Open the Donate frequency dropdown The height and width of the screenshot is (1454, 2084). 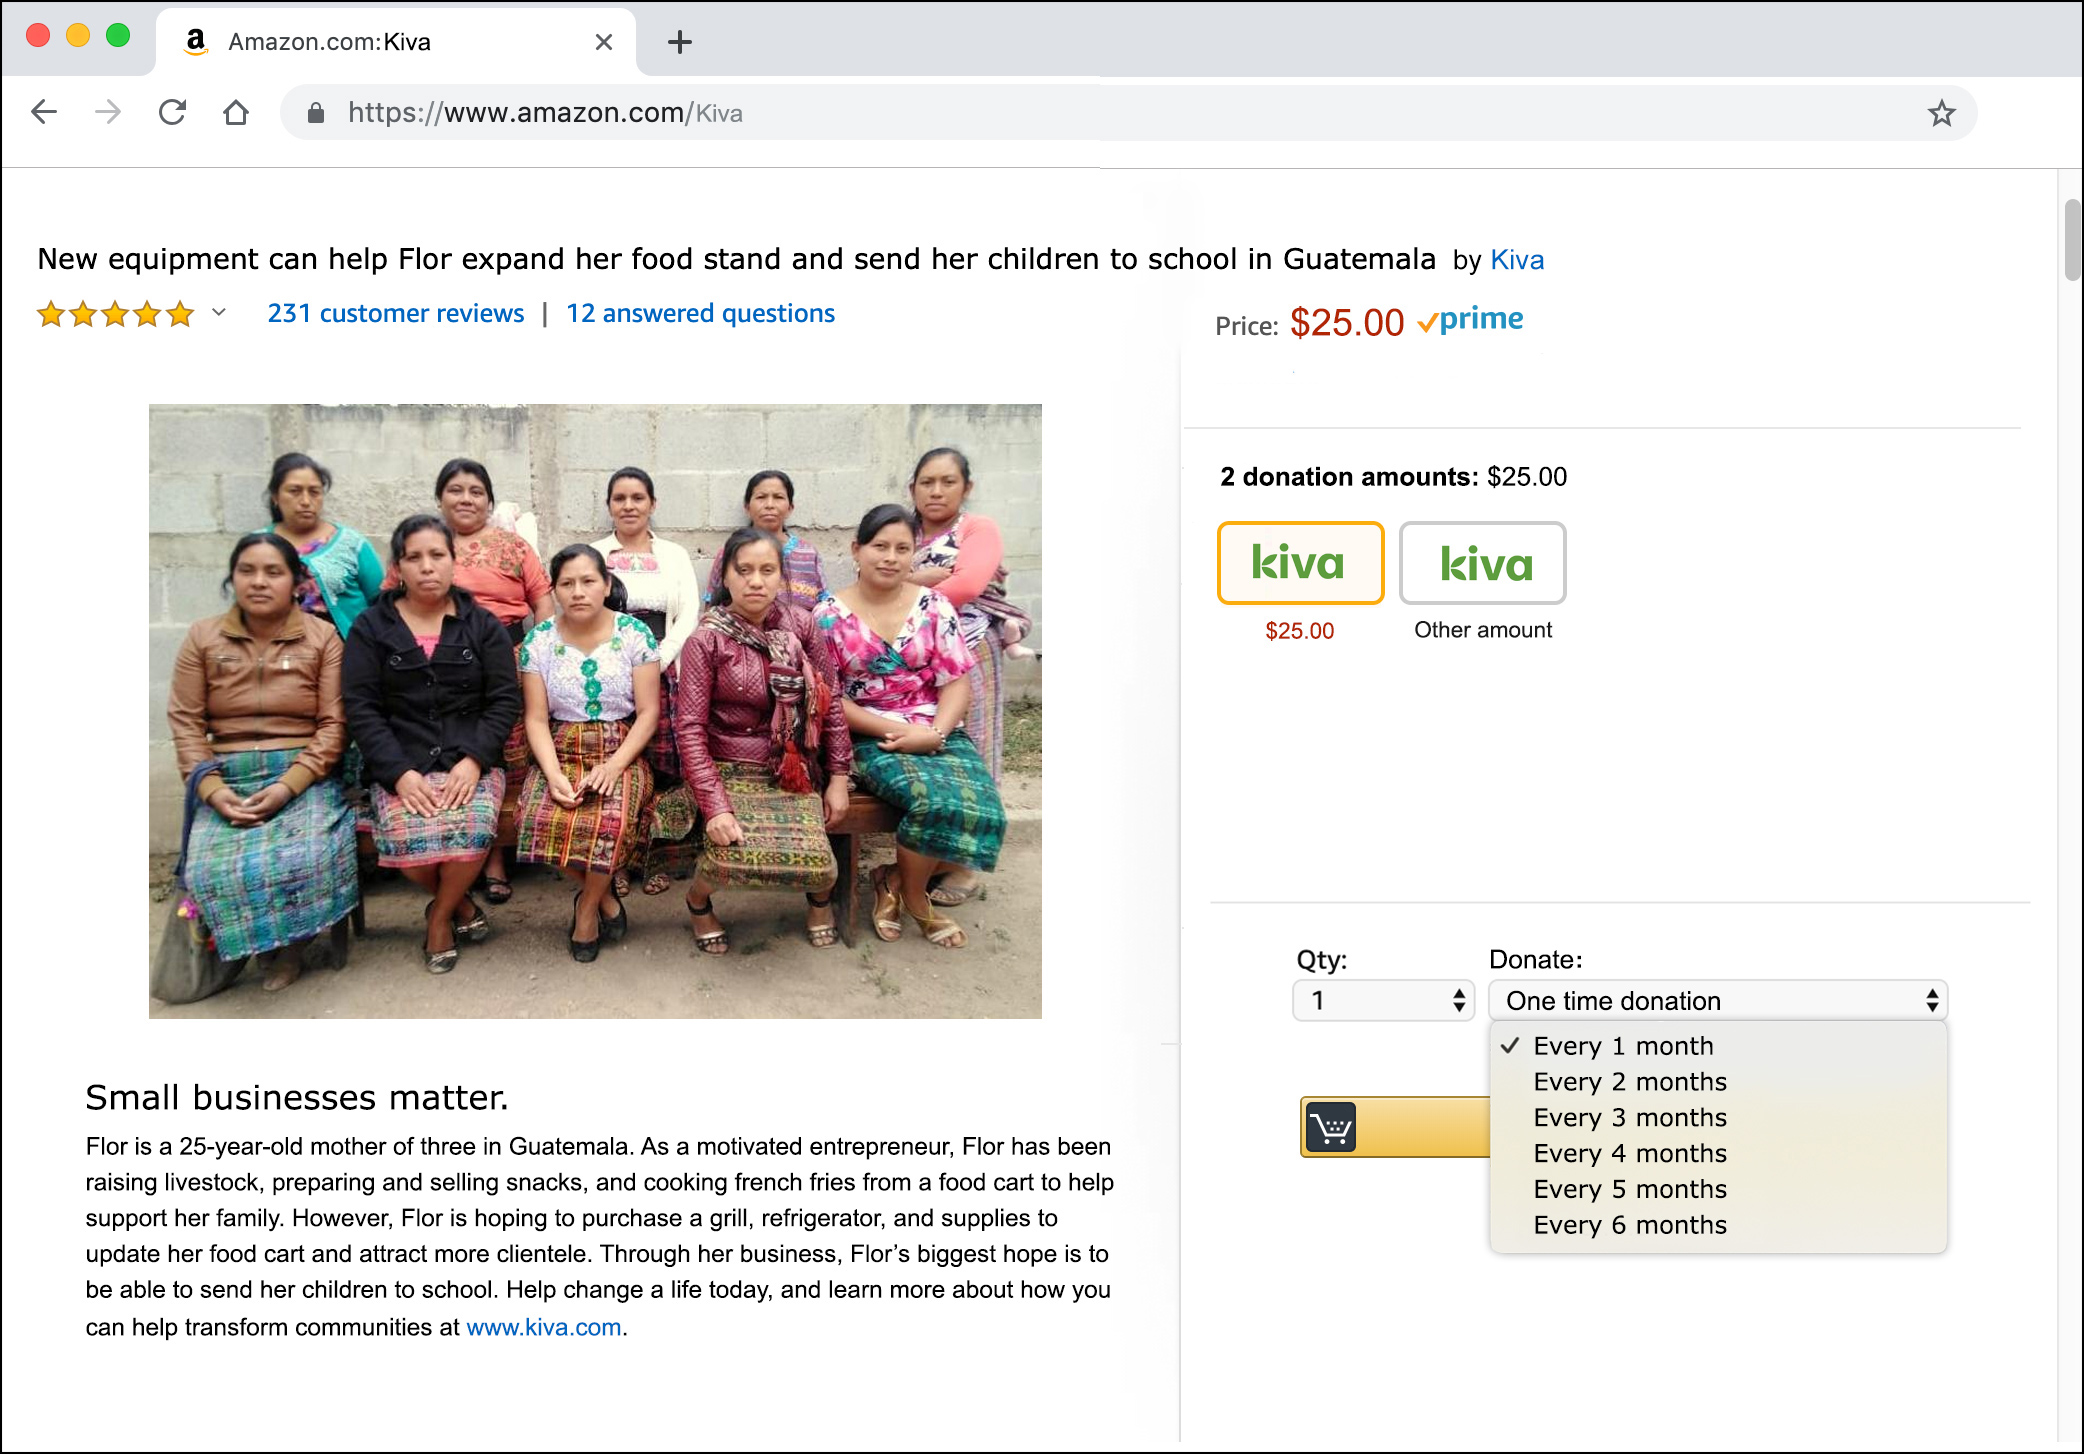tap(1717, 1000)
